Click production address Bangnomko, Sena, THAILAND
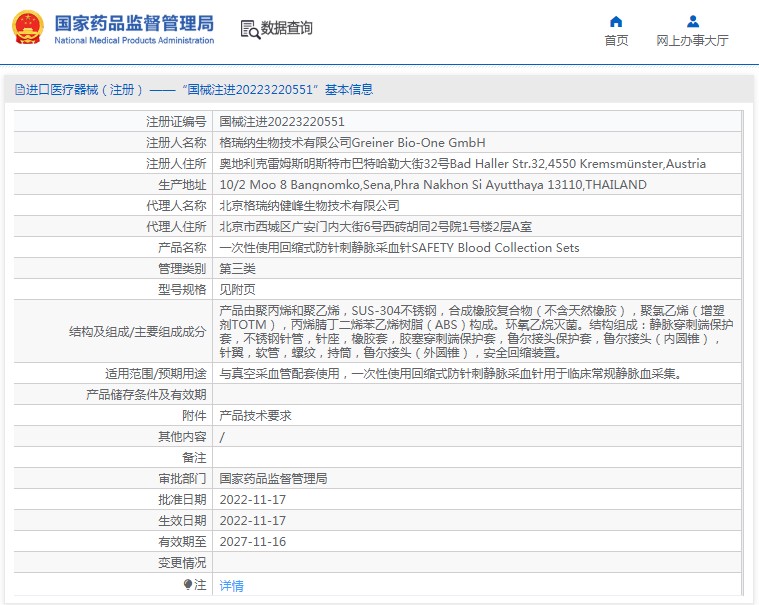This screenshot has width=759, height=605. [x=433, y=185]
